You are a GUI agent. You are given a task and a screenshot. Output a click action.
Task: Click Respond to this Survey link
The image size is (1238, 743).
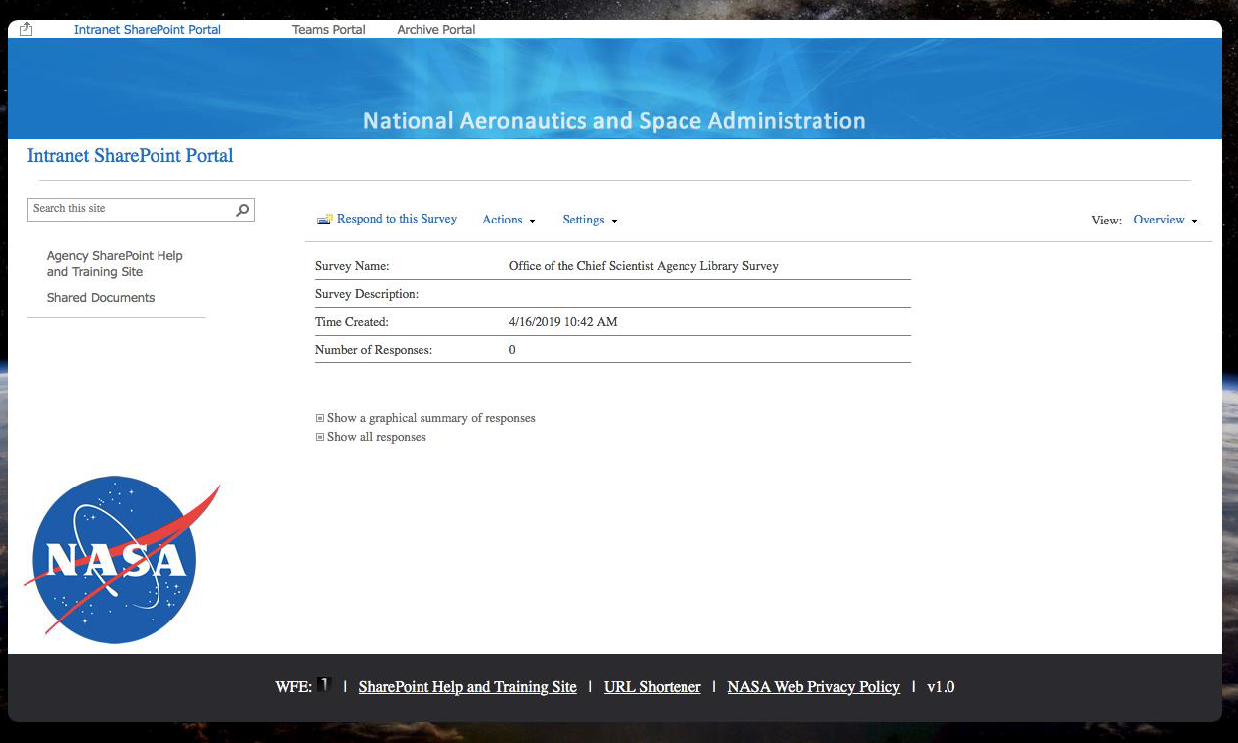pos(396,219)
